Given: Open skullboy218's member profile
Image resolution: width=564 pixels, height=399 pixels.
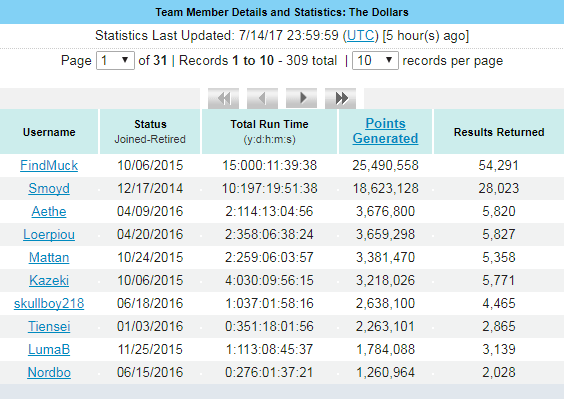Looking at the screenshot, I should click(49, 304).
